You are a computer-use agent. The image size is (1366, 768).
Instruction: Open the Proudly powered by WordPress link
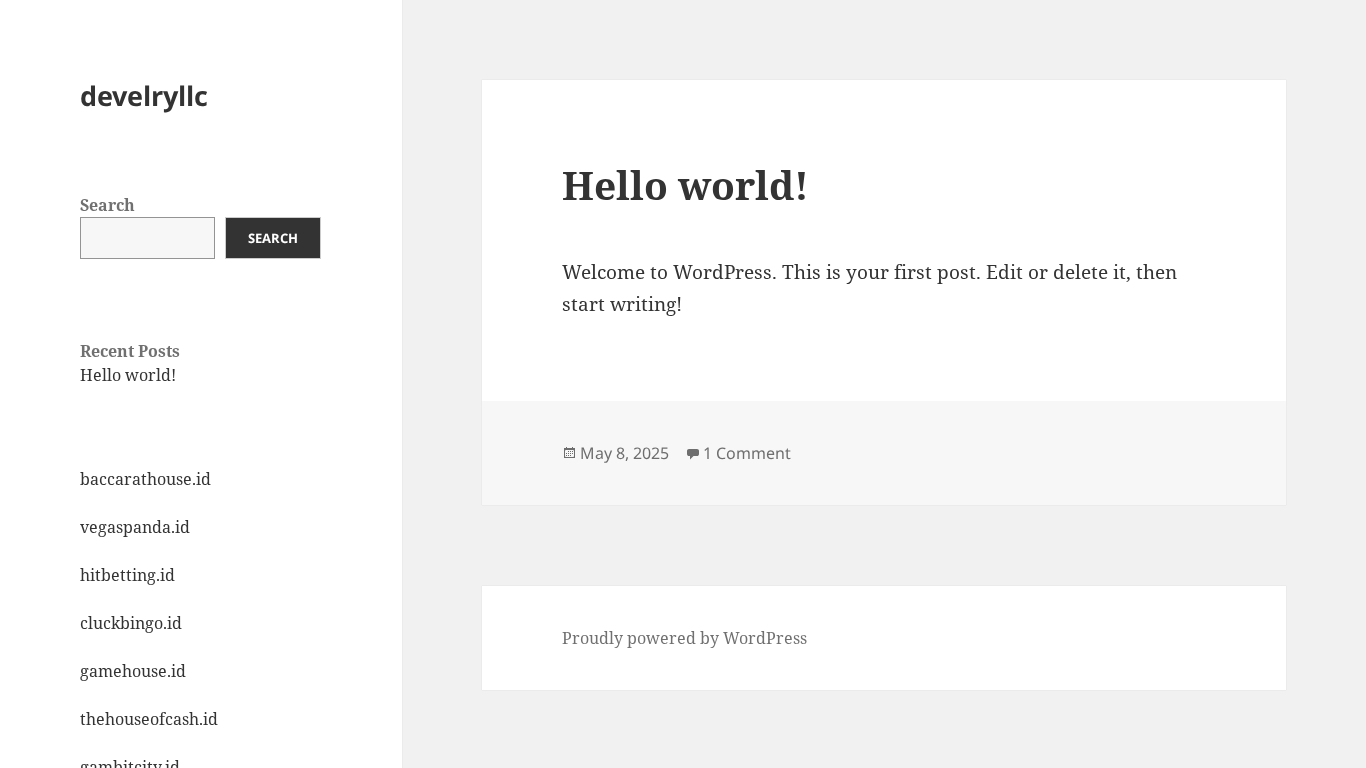coord(684,638)
